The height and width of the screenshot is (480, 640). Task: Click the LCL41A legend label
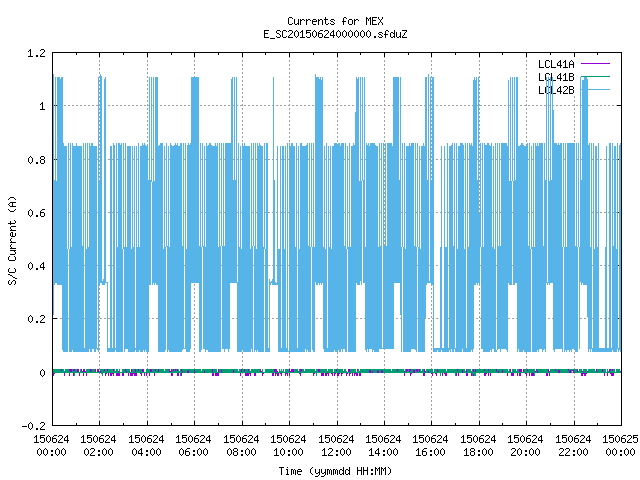556,64
